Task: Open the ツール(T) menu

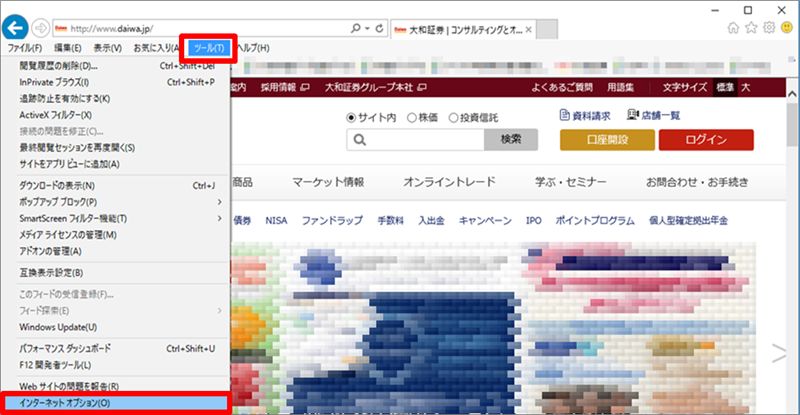Action: click(x=209, y=48)
